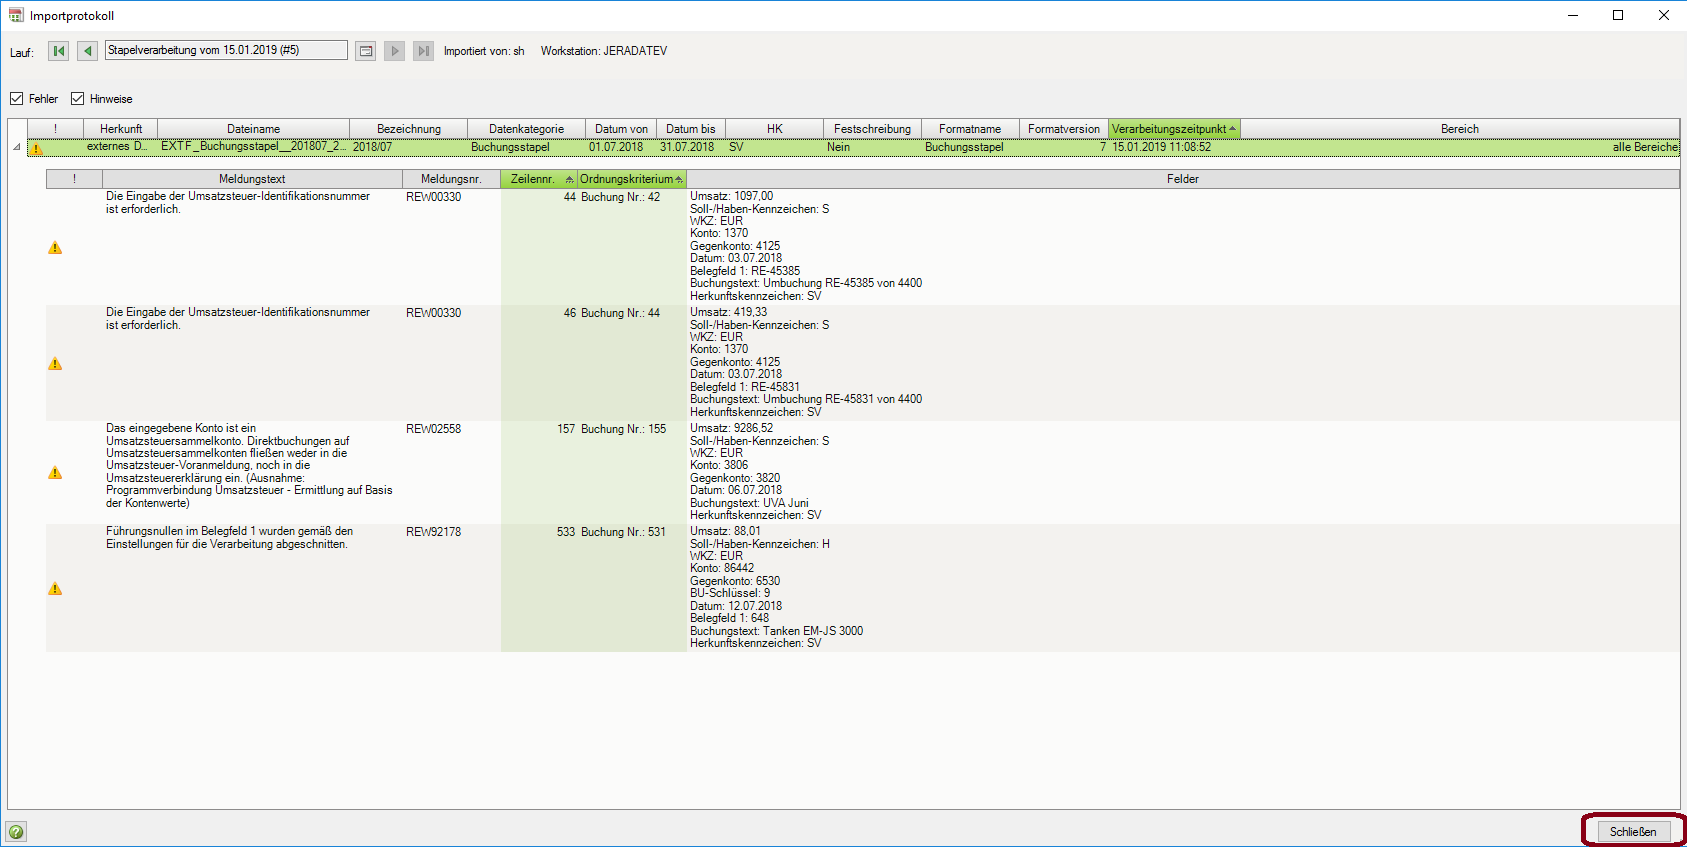Viewport: 1687px width, 847px height.
Task: Jump to the first import run
Action: click(x=59, y=51)
